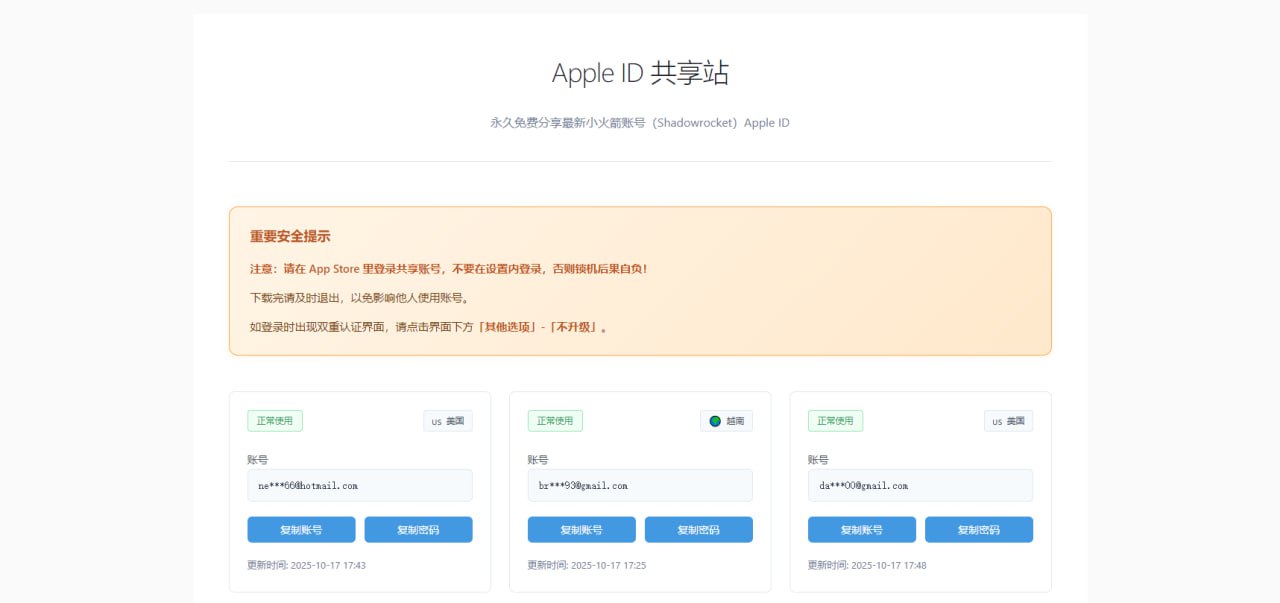Copy the password for br***93@gmail.com

[698, 529]
